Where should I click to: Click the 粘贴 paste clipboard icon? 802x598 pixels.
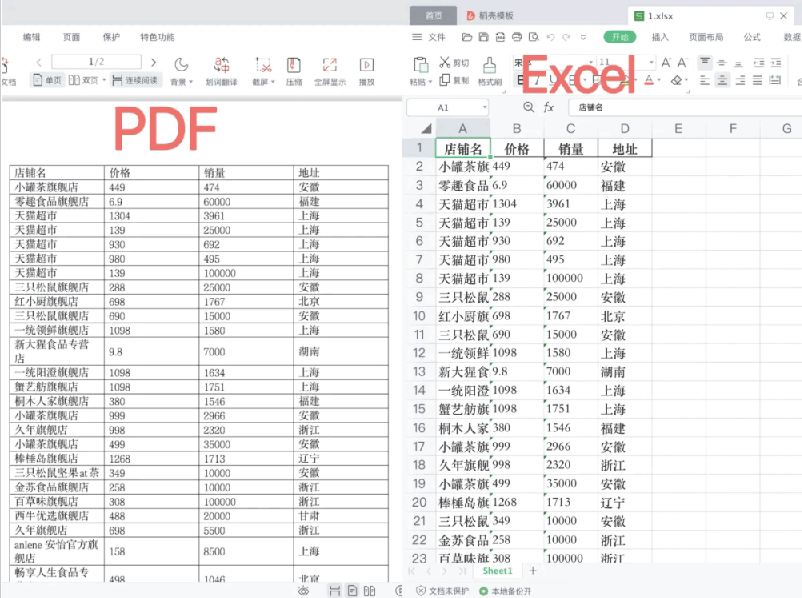[x=420, y=65]
